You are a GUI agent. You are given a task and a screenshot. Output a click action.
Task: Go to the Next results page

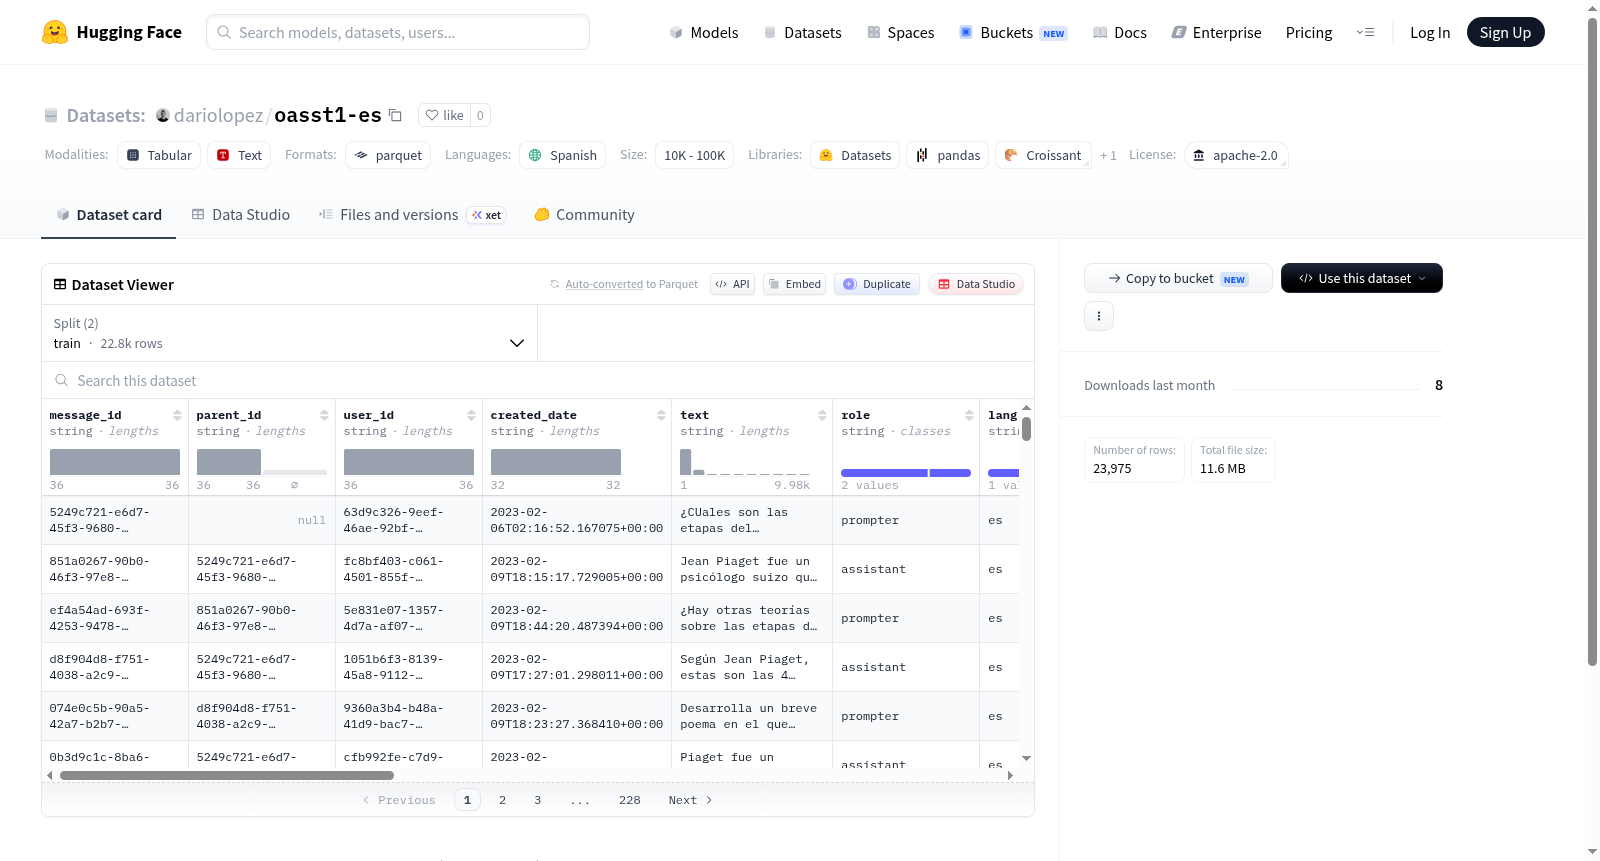coord(690,800)
